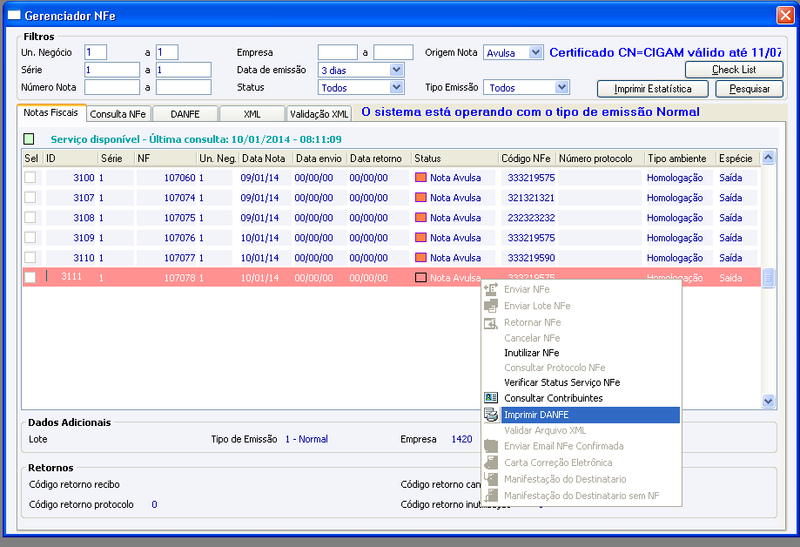Tick the checkbox on row ID 3108
Screen dimensions: 800x547
click(30, 218)
